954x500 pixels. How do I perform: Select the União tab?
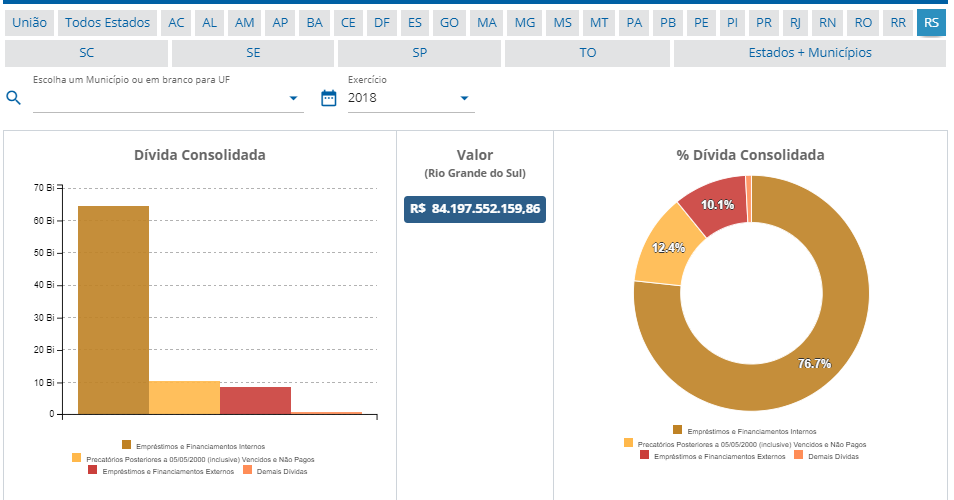tap(29, 23)
